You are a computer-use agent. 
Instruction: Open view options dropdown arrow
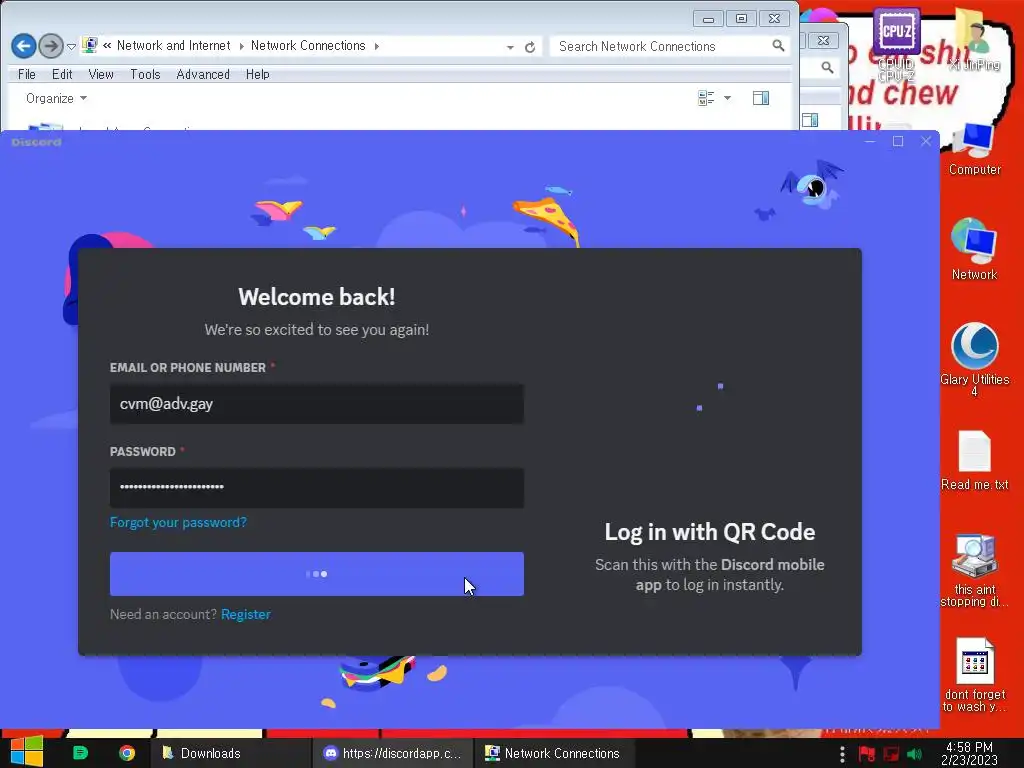(727, 99)
